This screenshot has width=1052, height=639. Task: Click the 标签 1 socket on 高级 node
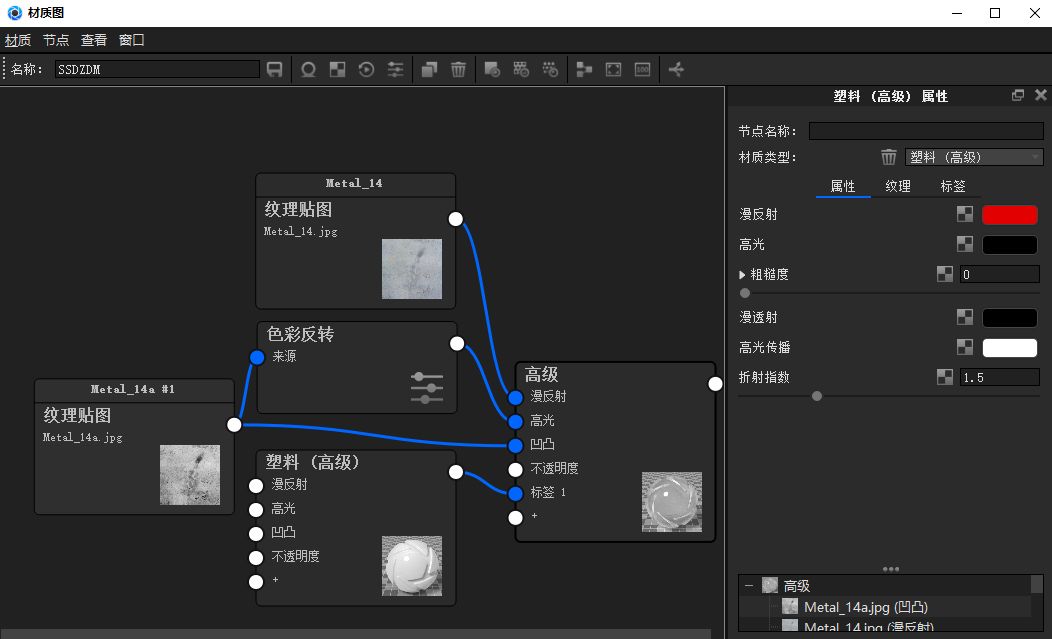pyautogui.click(x=515, y=493)
